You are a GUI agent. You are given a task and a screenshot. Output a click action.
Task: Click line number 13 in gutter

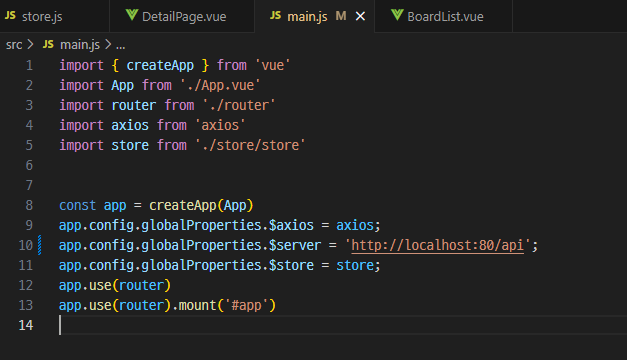pyautogui.click(x=26, y=305)
